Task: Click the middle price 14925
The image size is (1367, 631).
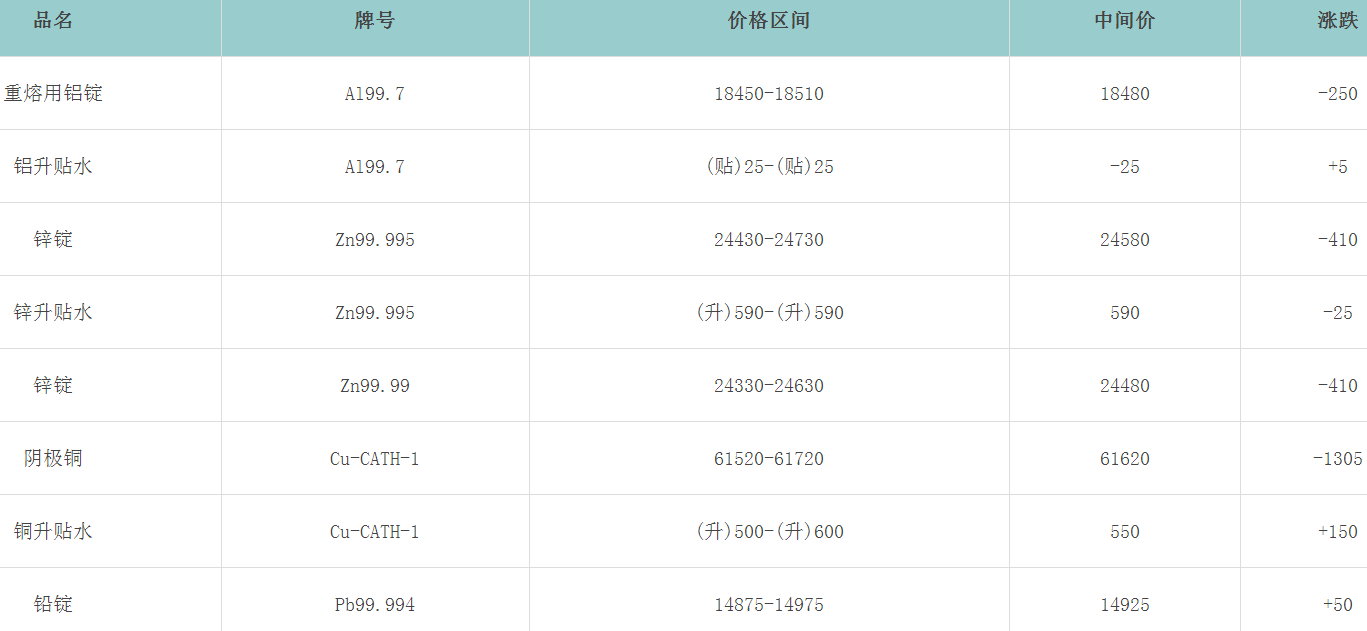Action: pos(1125,605)
